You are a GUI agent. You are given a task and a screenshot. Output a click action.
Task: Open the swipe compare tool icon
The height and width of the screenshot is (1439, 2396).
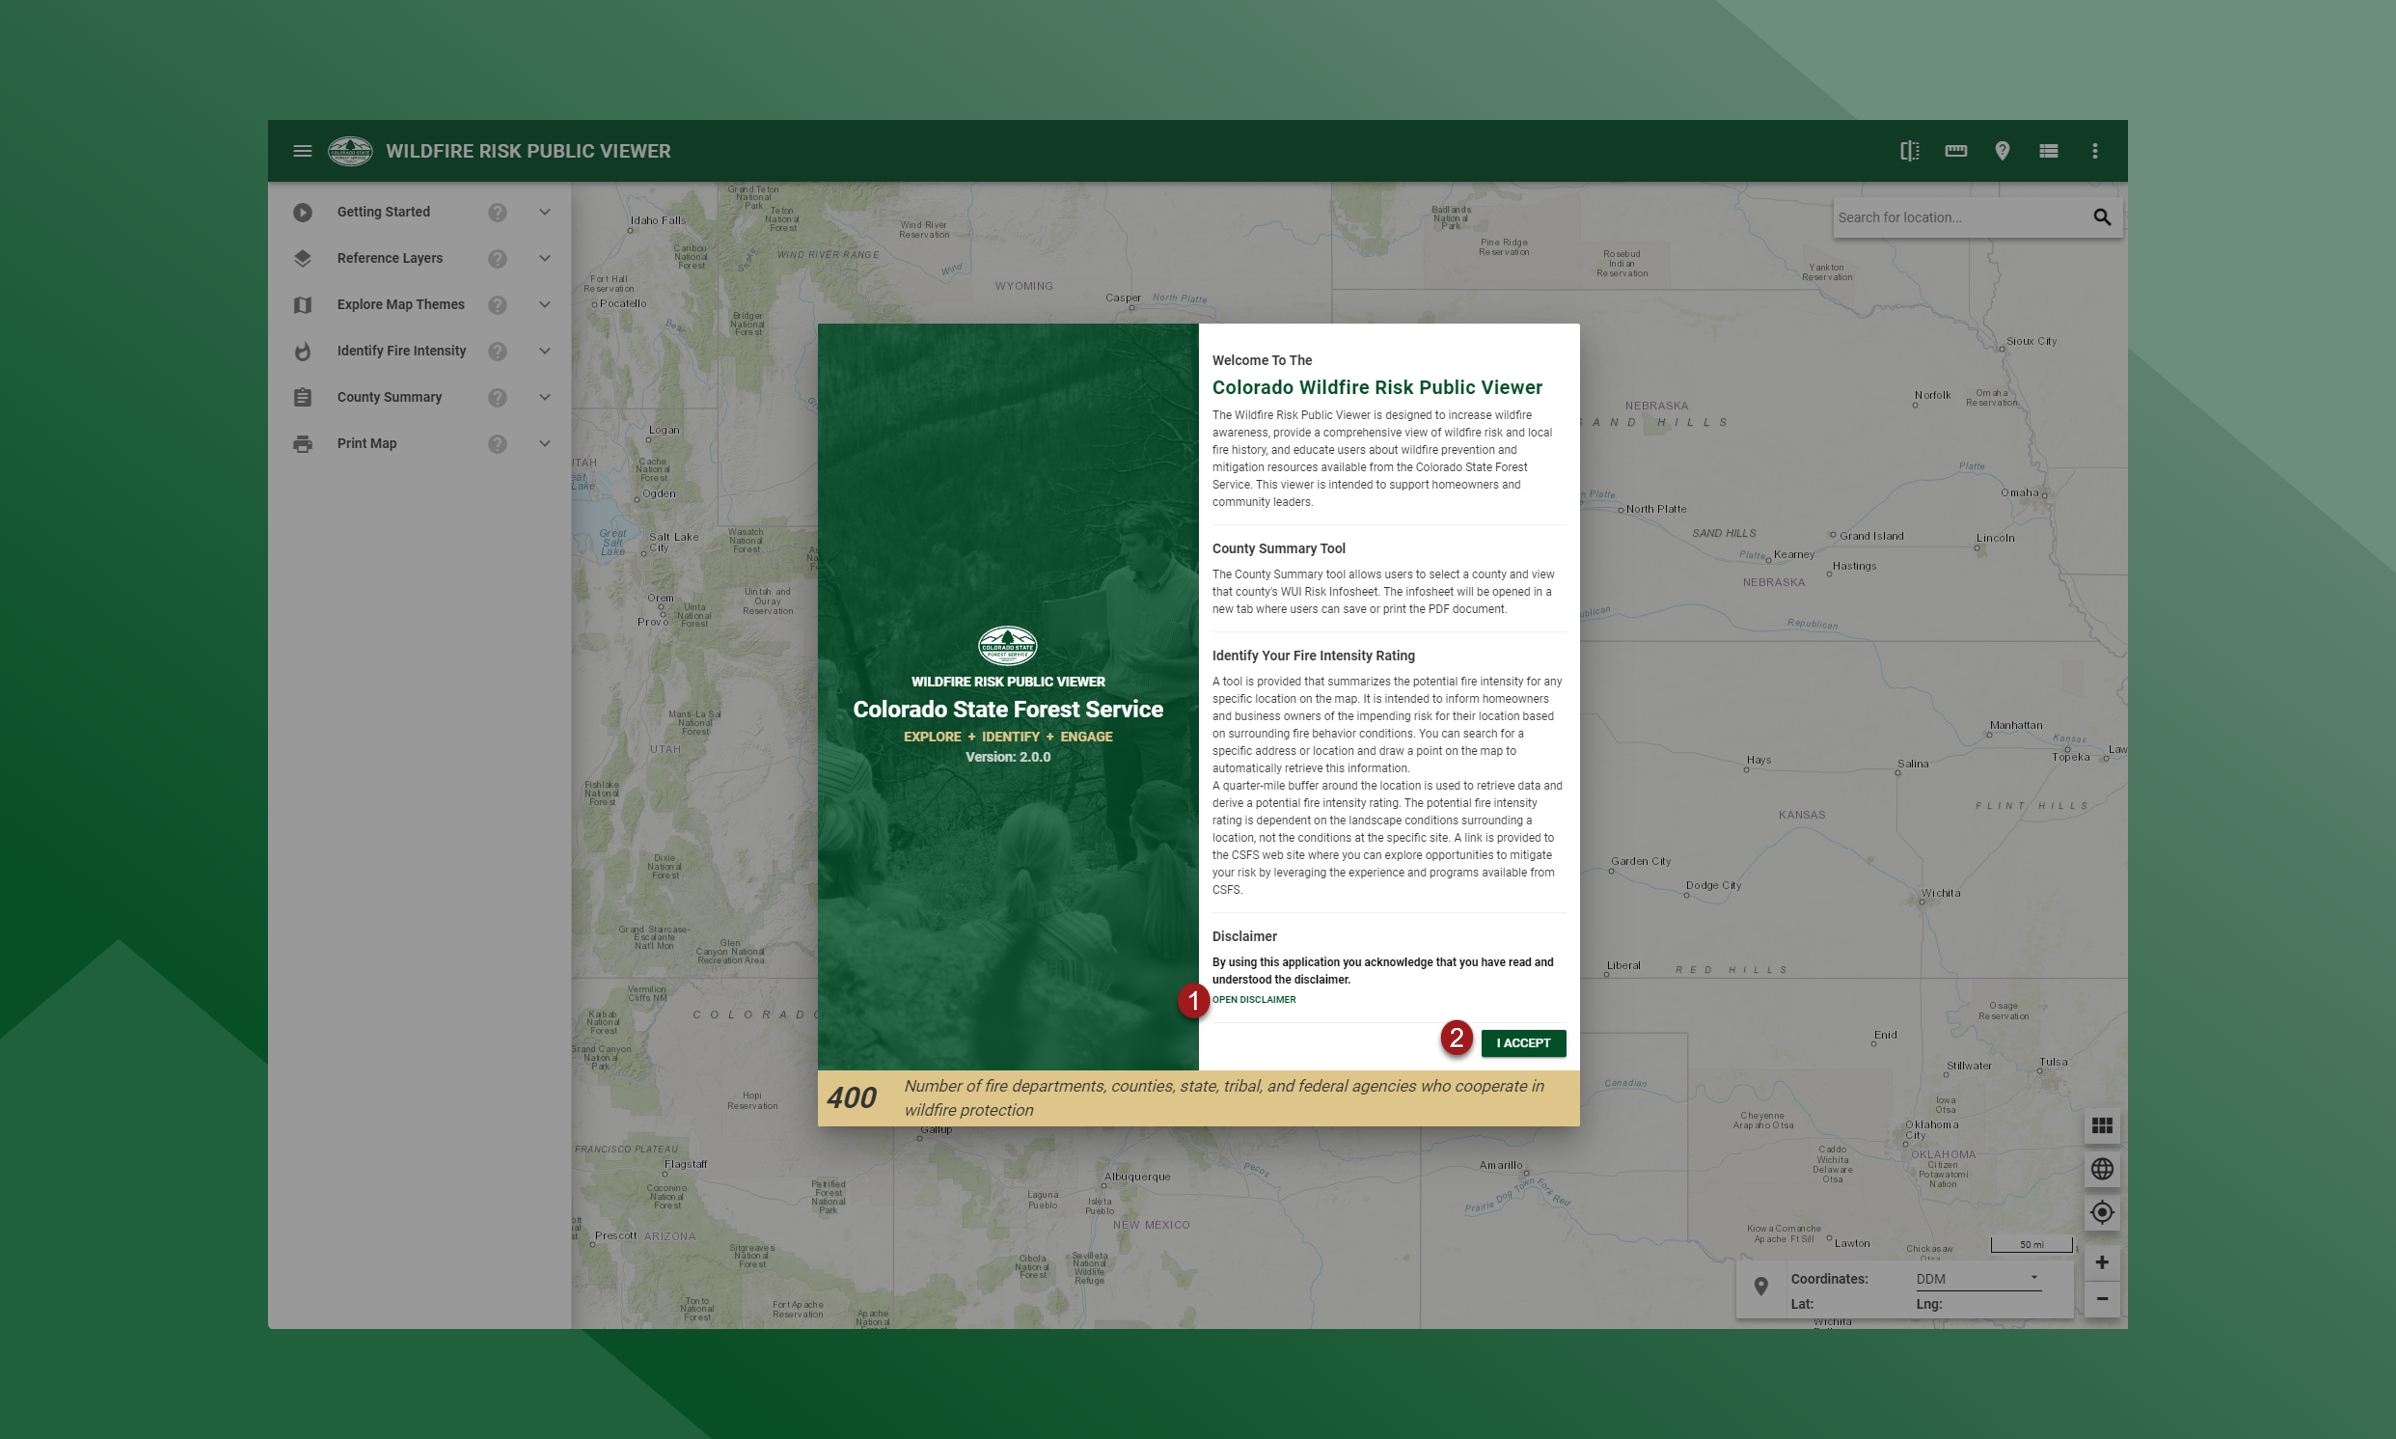click(1909, 151)
